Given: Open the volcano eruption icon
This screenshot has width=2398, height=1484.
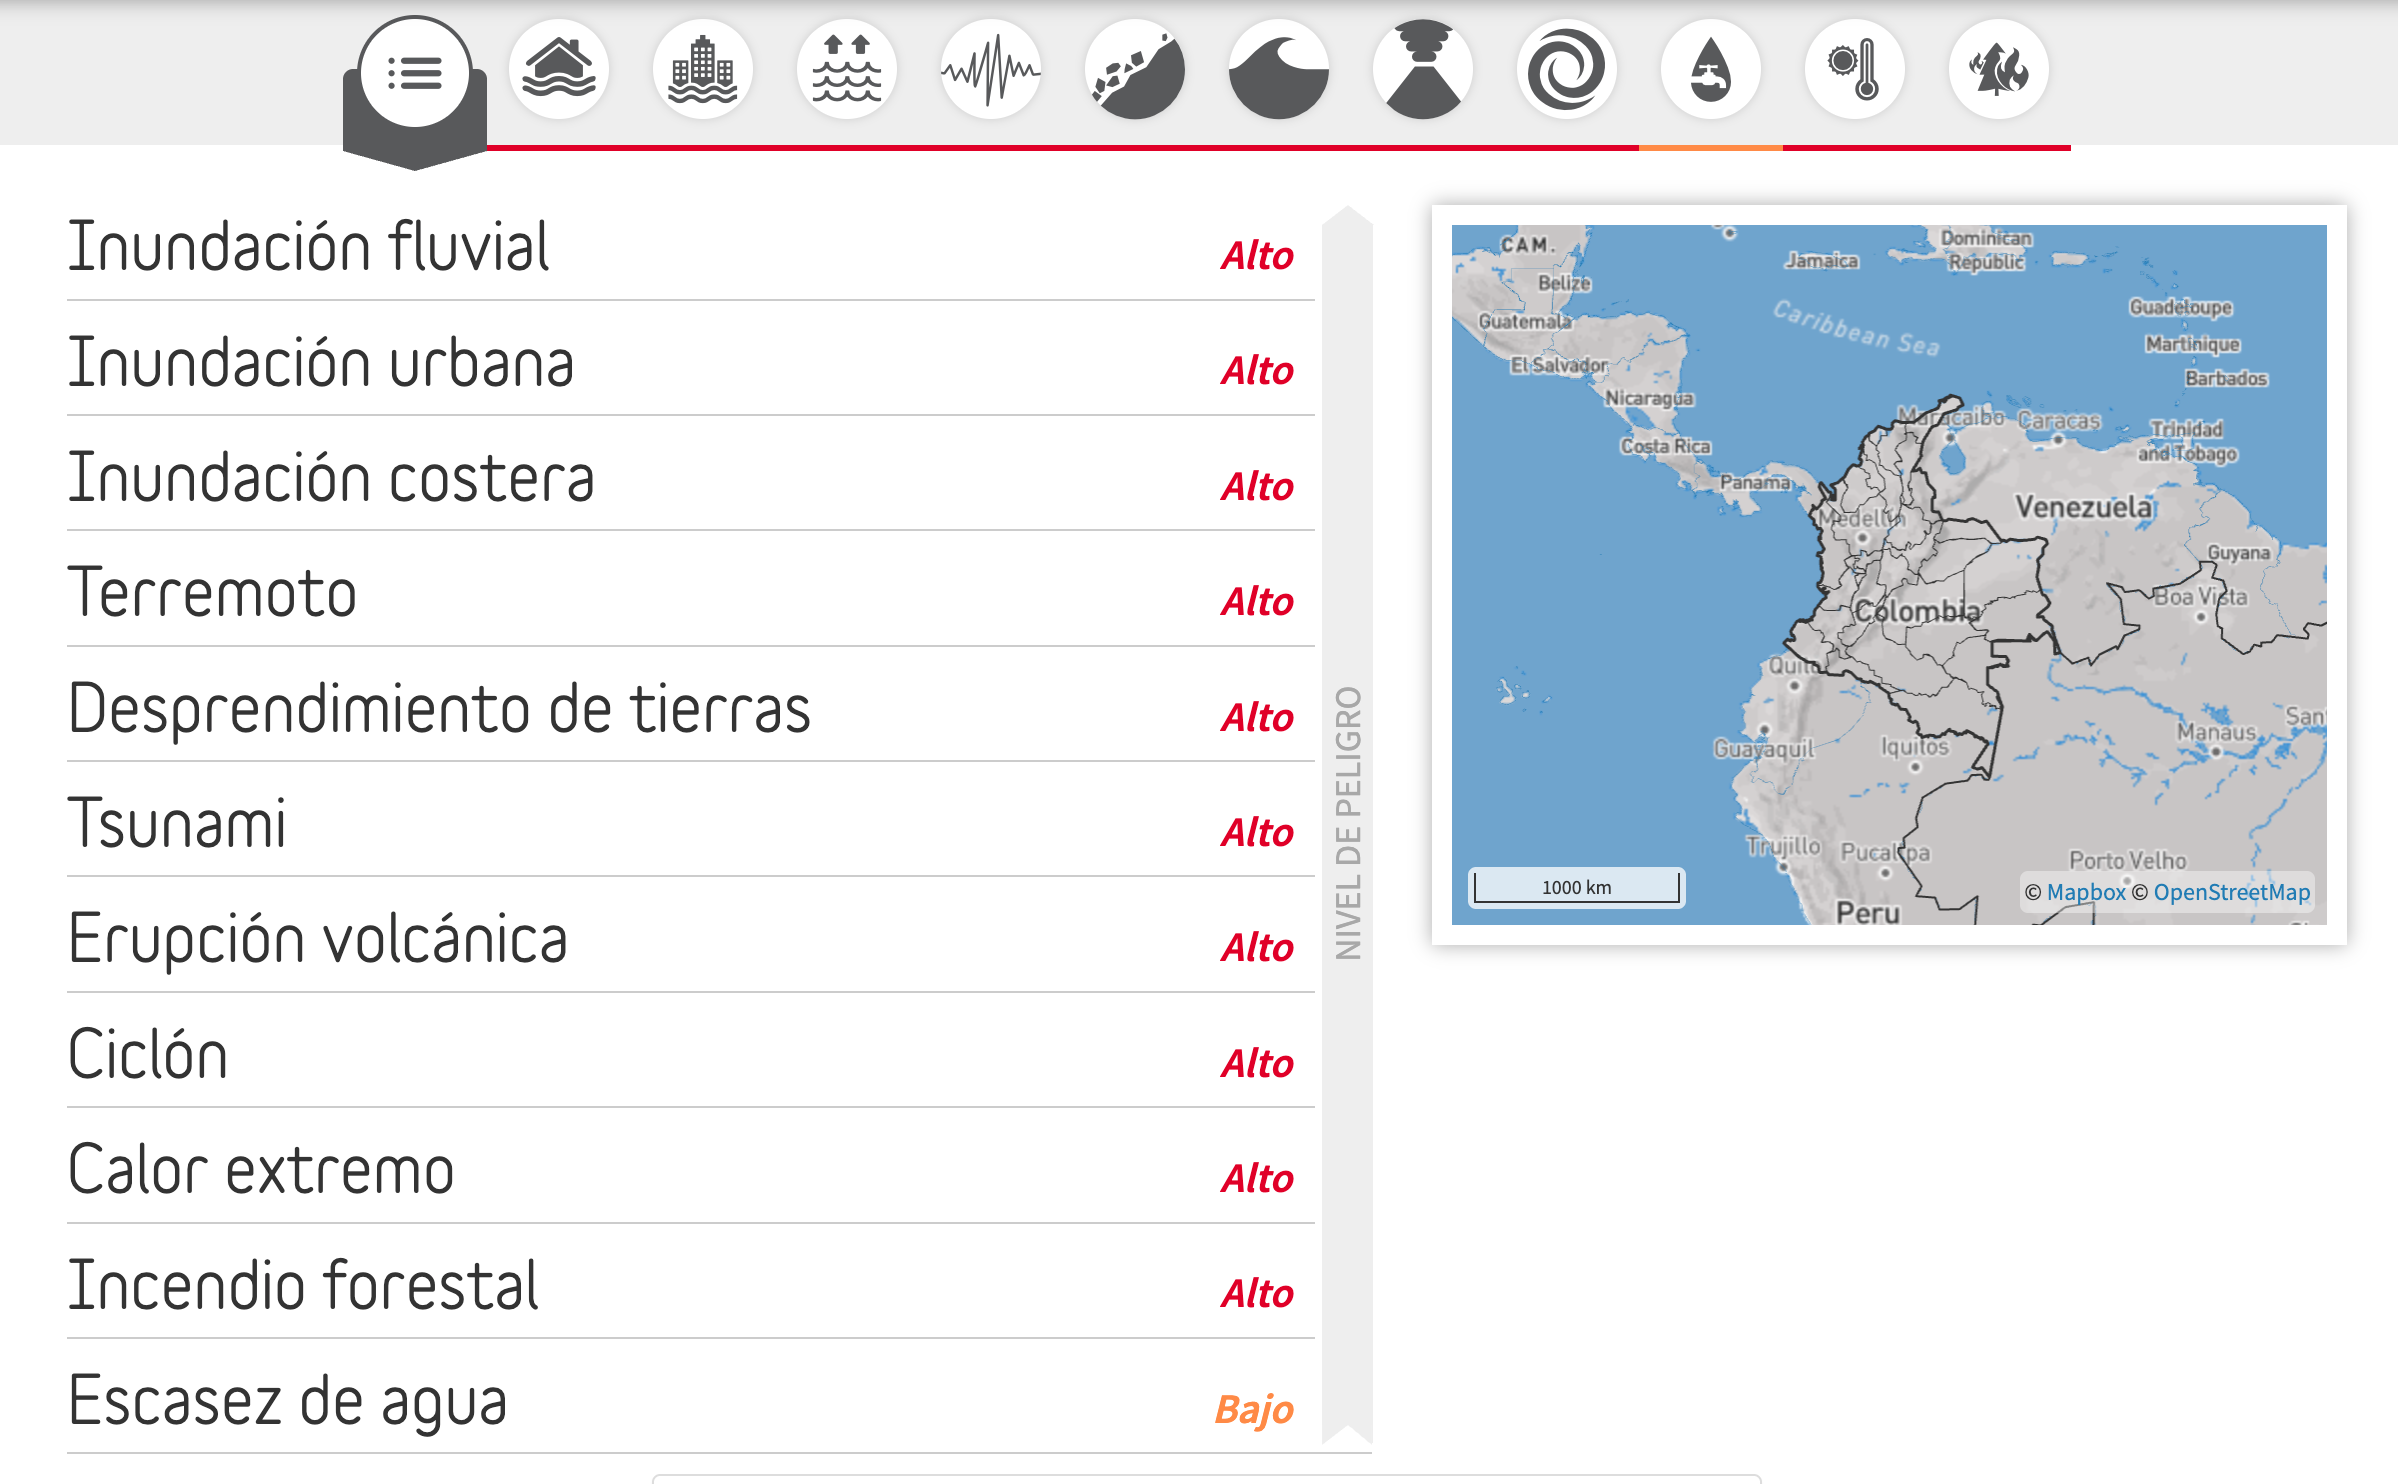Looking at the screenshot, I should point(1422,70).
